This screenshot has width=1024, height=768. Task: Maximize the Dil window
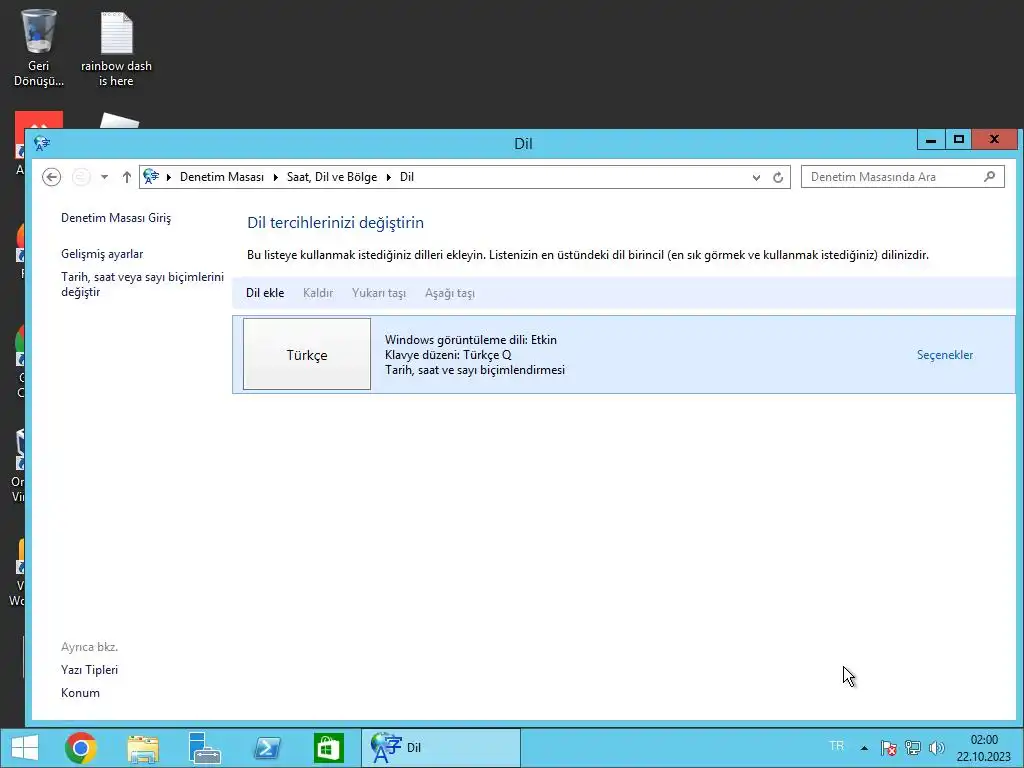[959, 140]
